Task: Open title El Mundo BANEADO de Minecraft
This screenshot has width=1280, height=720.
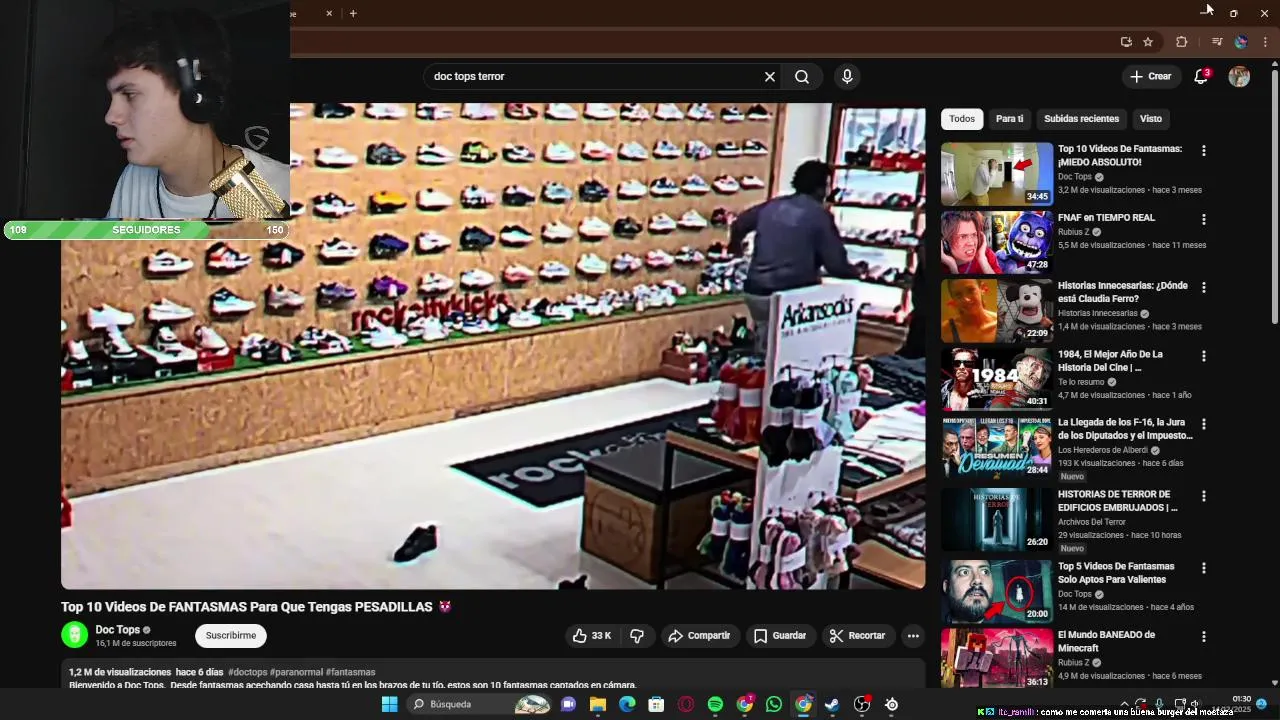Action: pos(1106,641)
